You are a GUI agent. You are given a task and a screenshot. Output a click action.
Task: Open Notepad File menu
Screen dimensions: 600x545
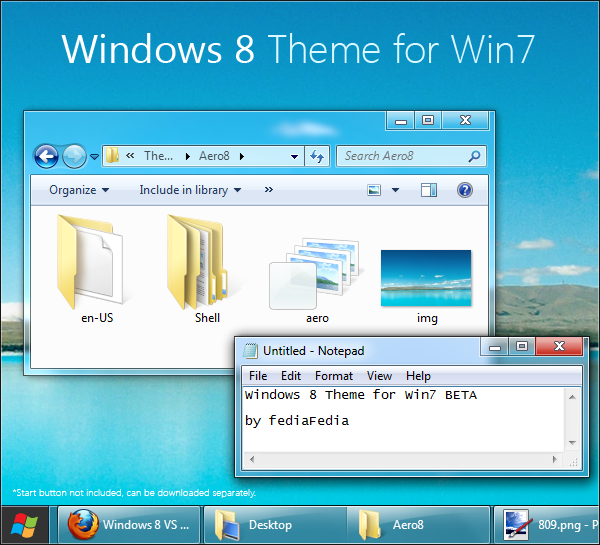[x=258, y=376]
